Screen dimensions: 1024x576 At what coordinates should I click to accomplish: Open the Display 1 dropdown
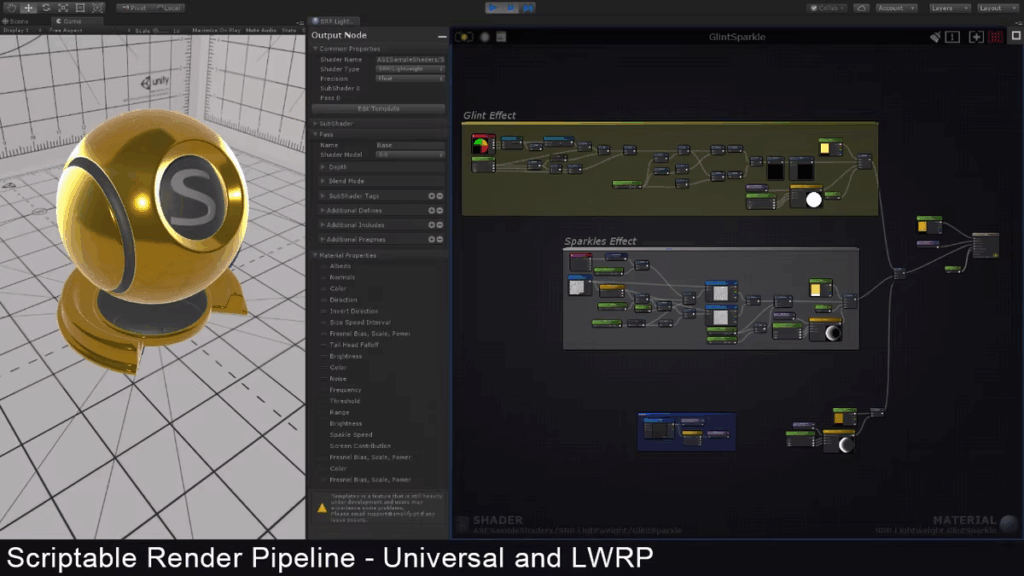[x=20, y=30]
